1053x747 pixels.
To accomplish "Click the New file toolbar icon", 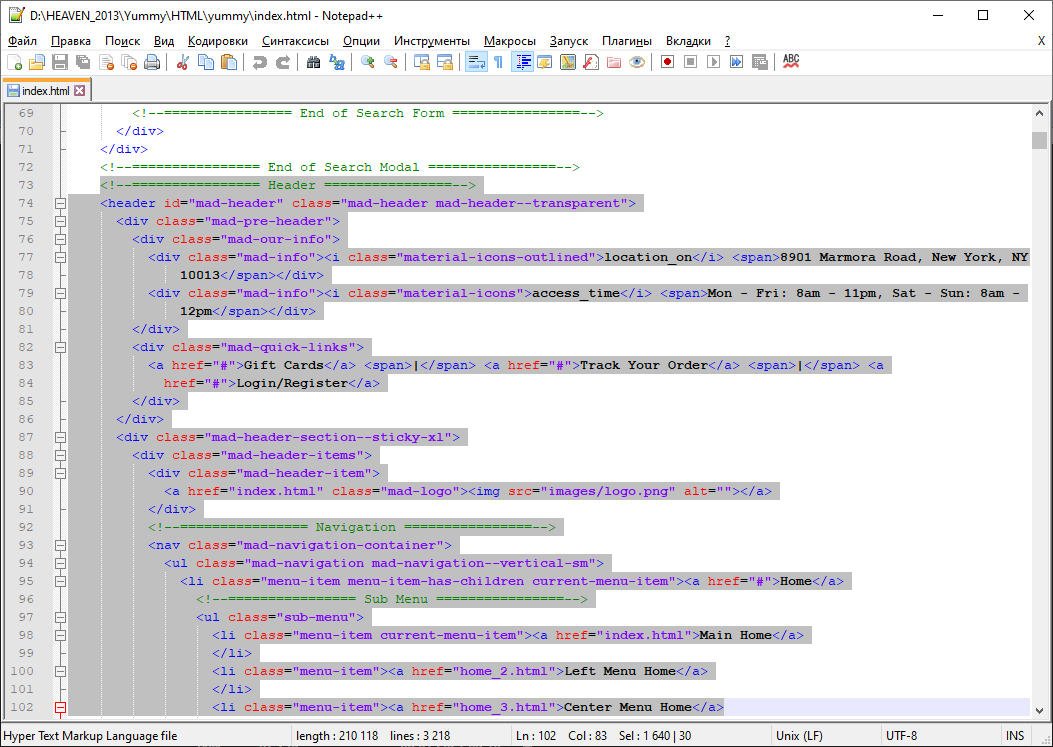I will [x=14, y=62].
